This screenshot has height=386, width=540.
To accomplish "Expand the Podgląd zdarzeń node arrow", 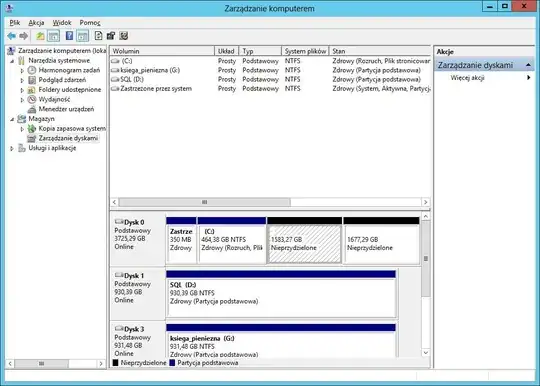I will coord(22,80).
